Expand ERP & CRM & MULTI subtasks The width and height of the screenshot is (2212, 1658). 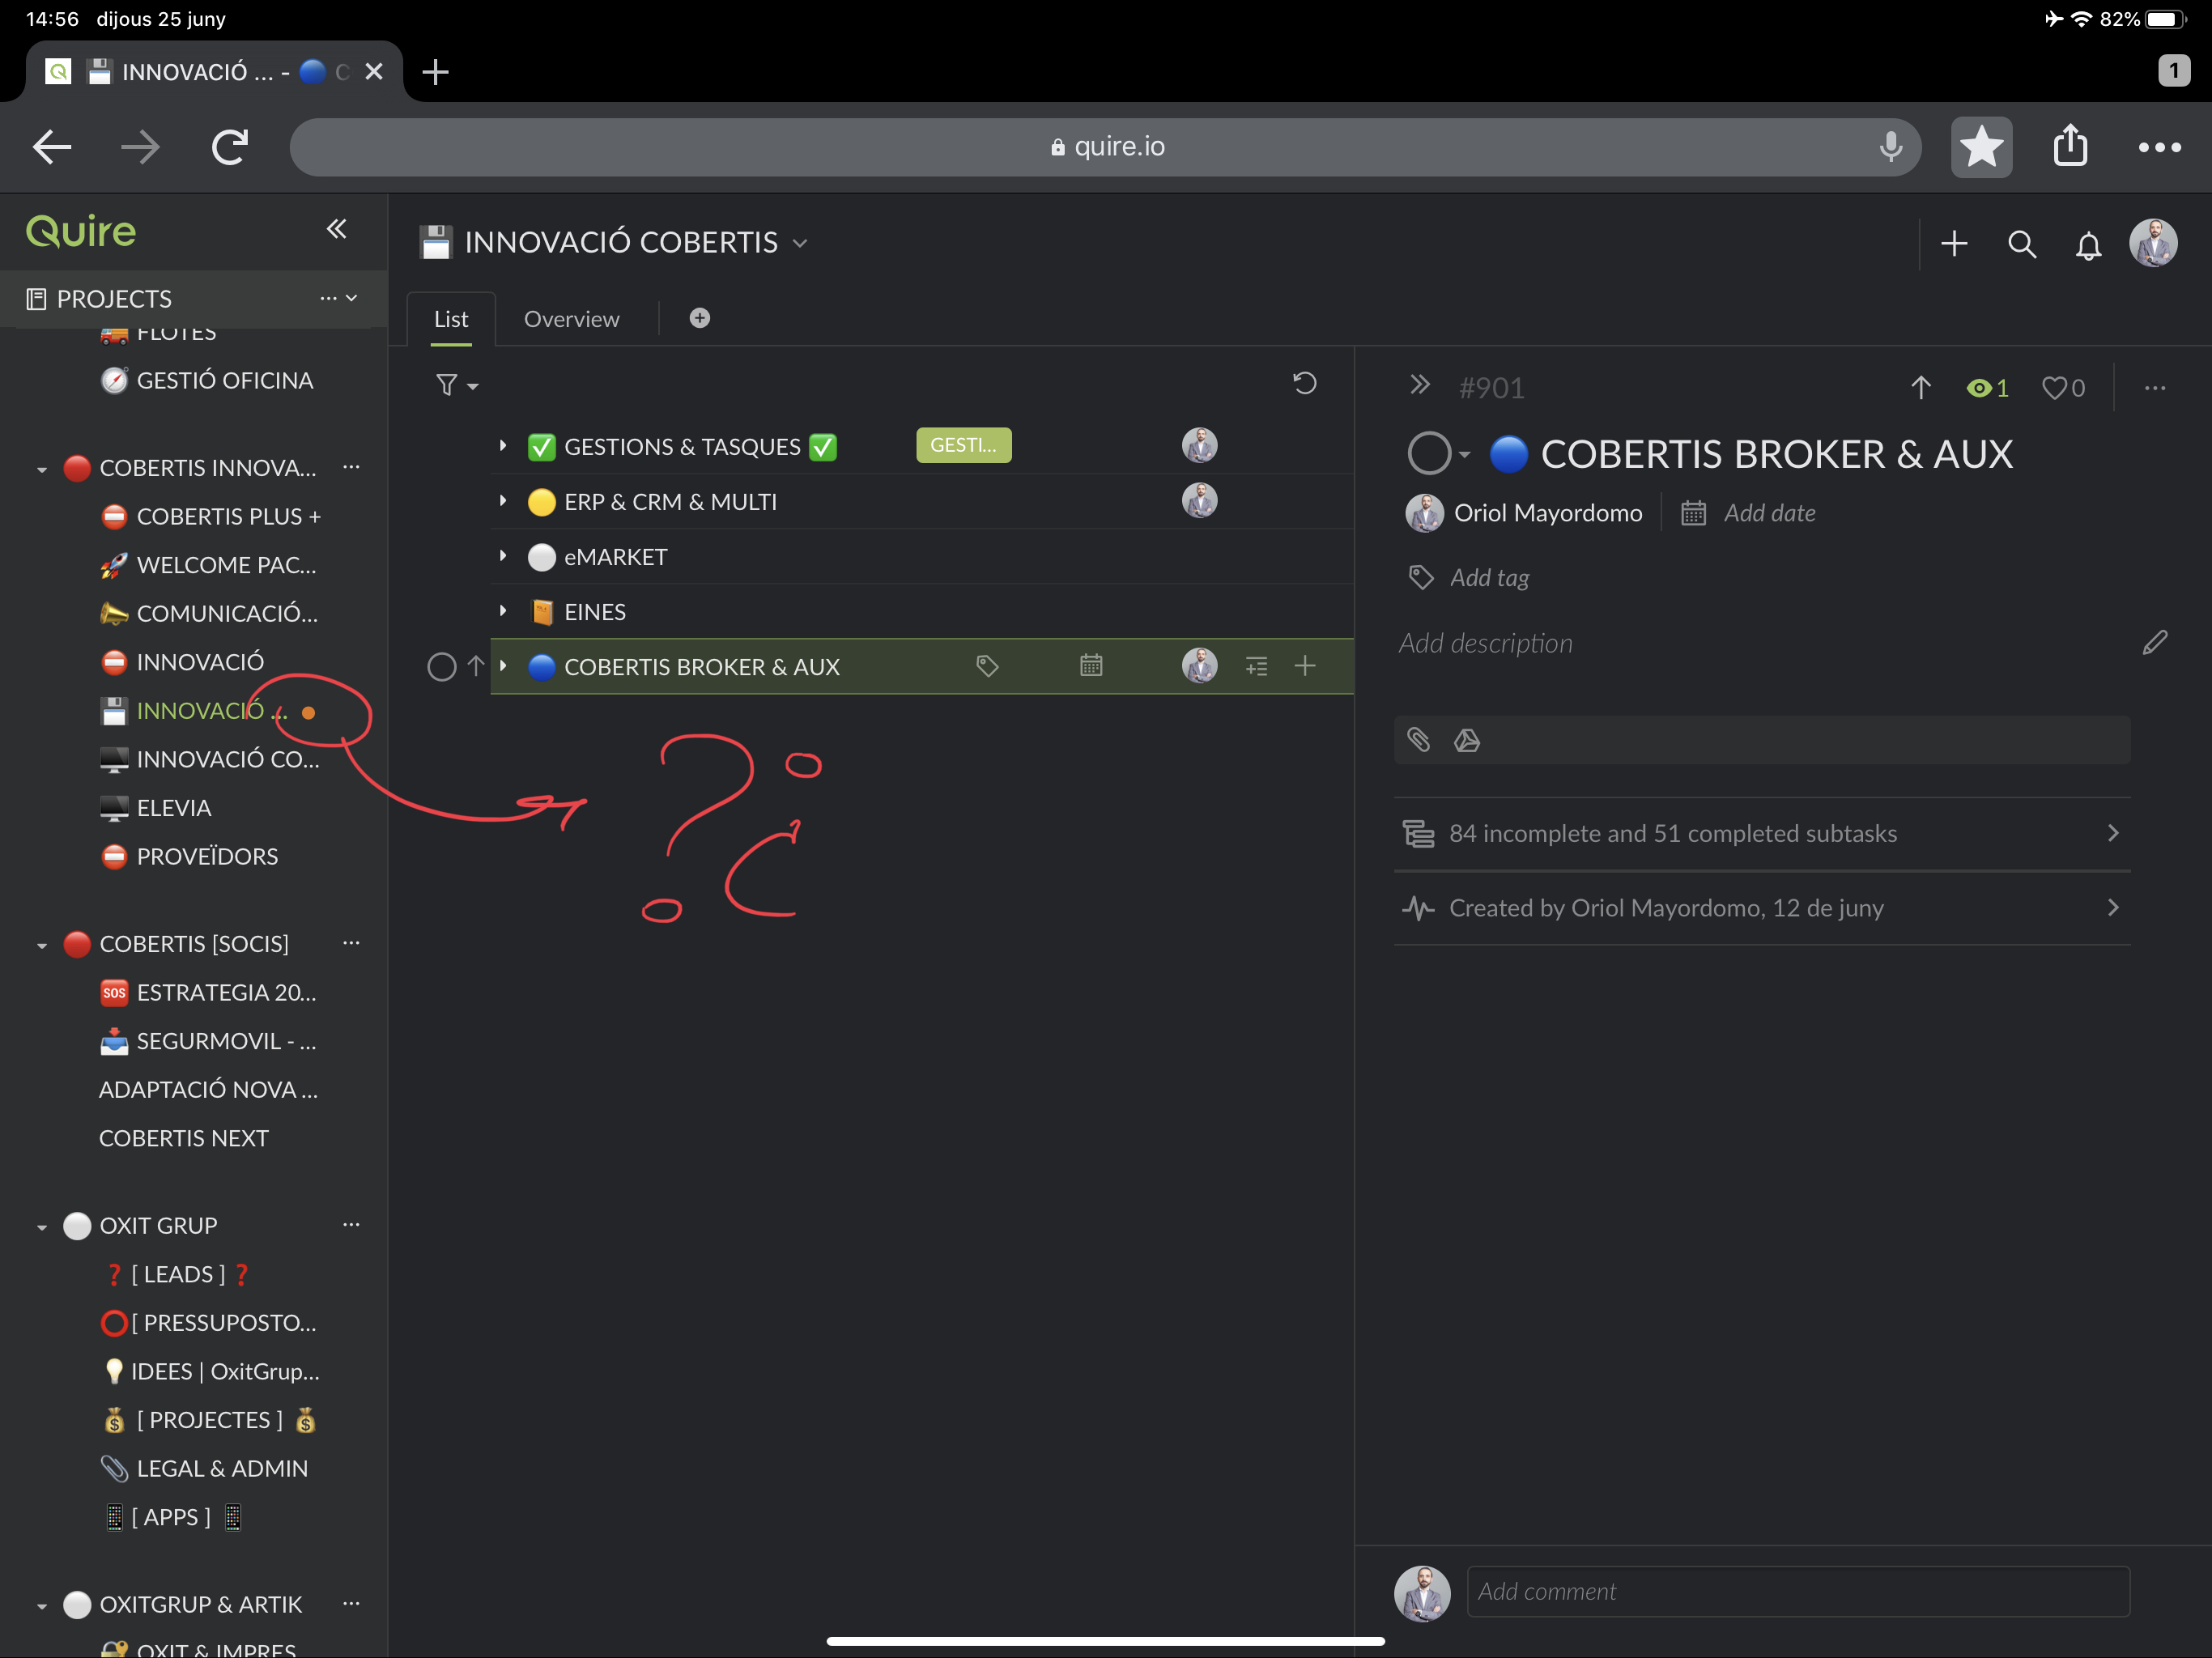coord(503,500)
